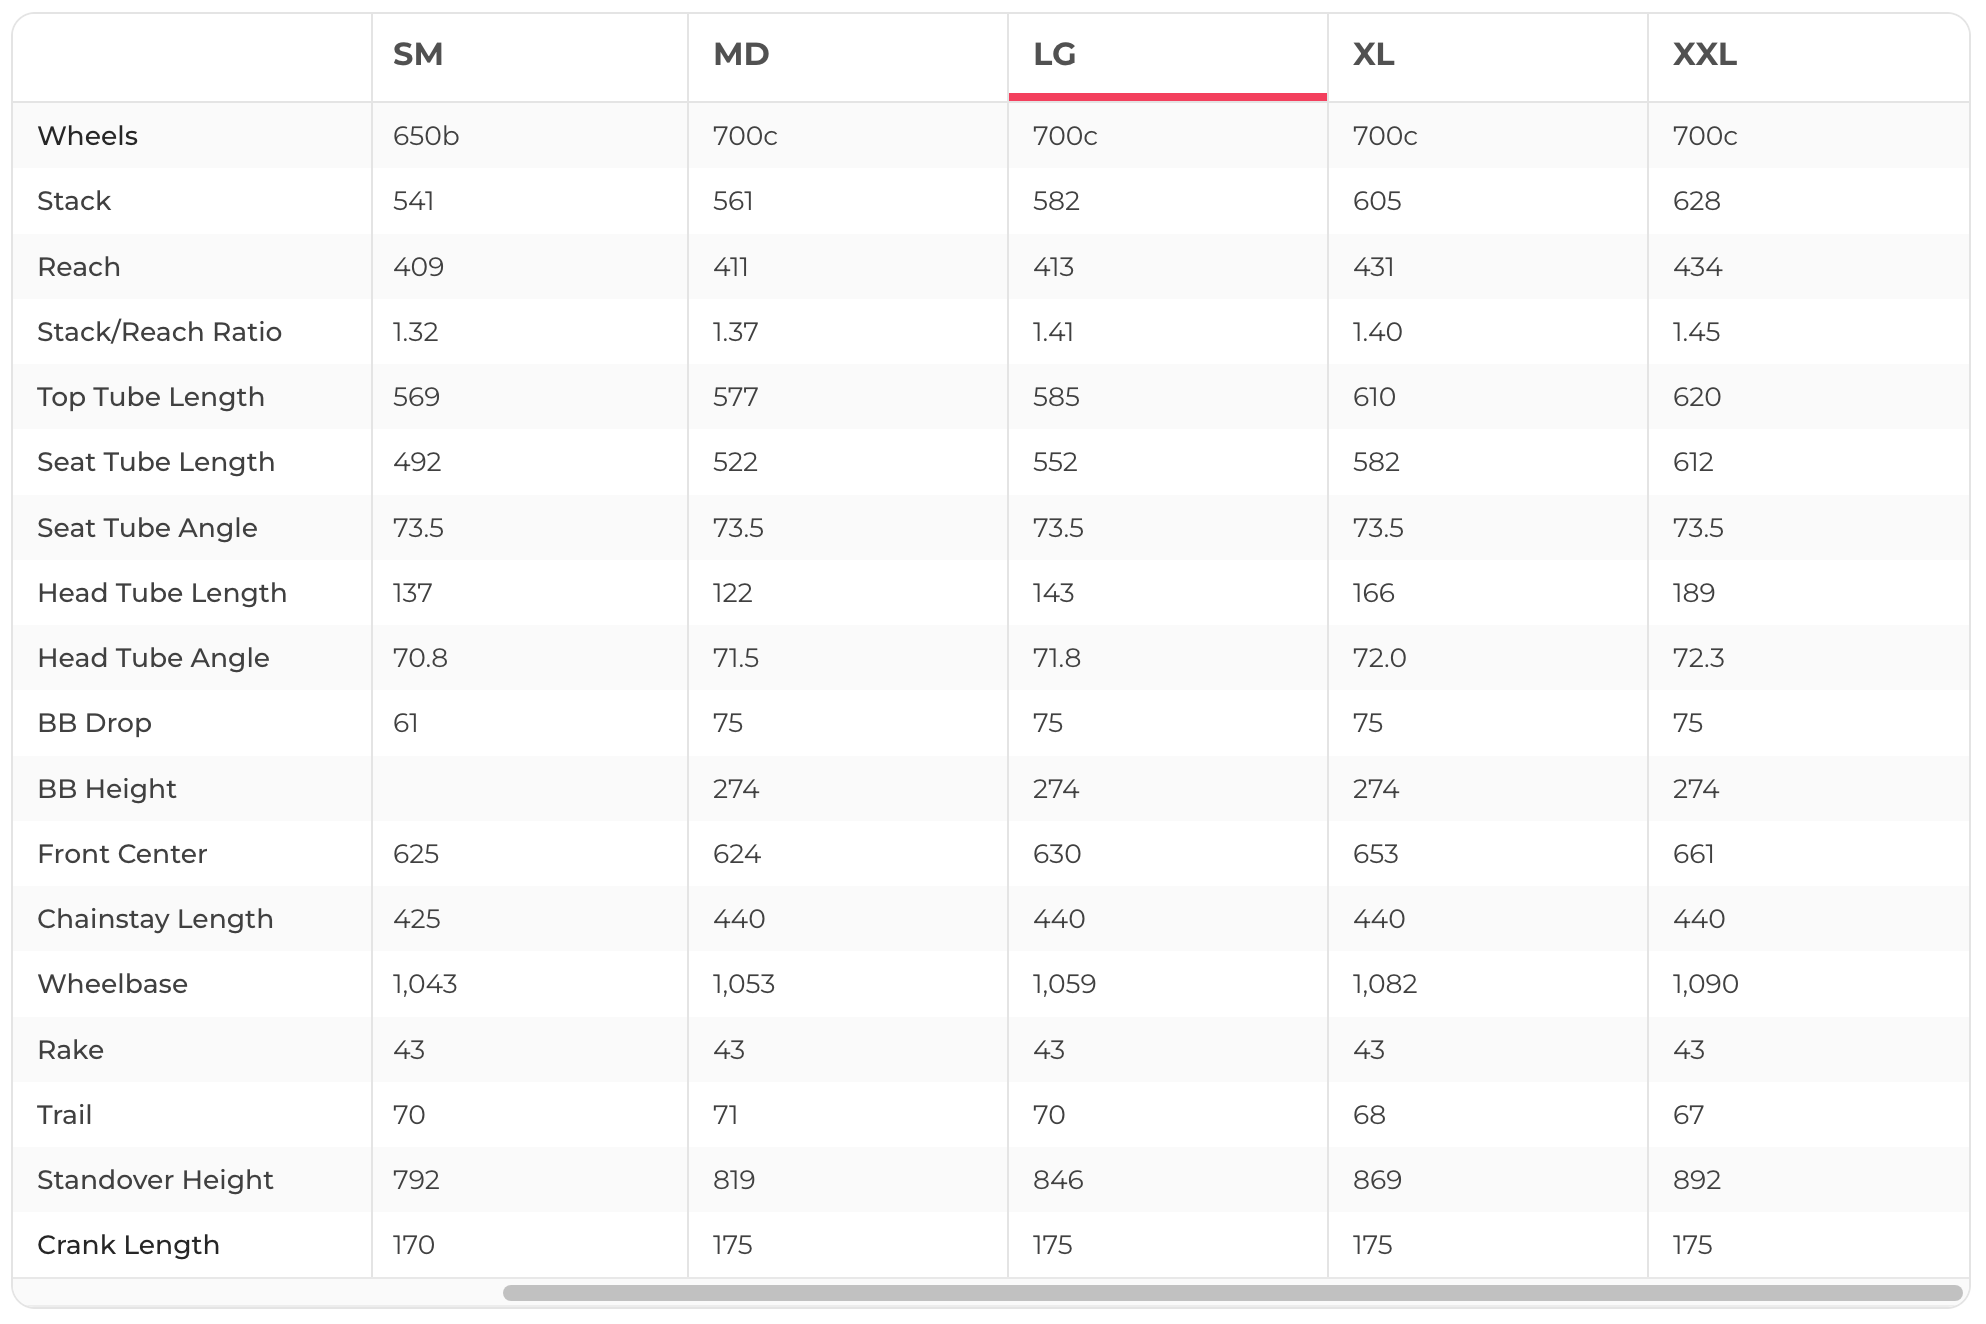
Task: Click the XL Reach value 431
Action: [x=1374, y=267]
